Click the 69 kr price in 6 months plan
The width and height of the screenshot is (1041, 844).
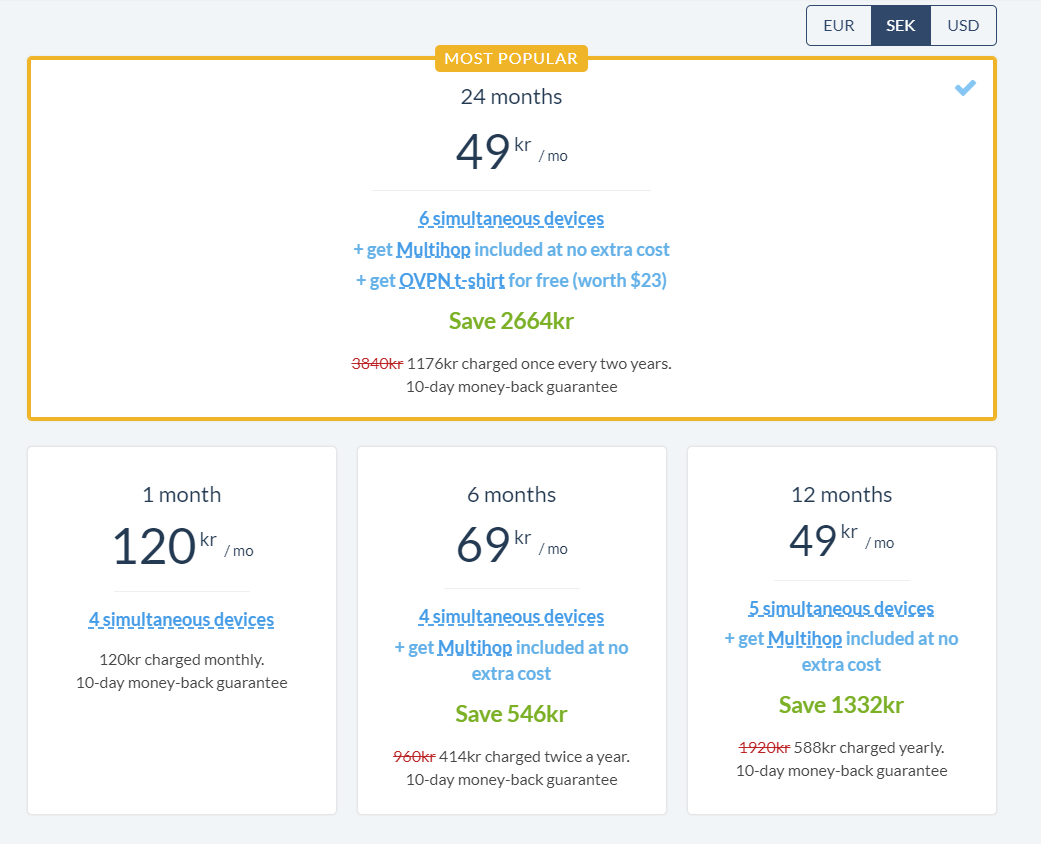(483, 545)
